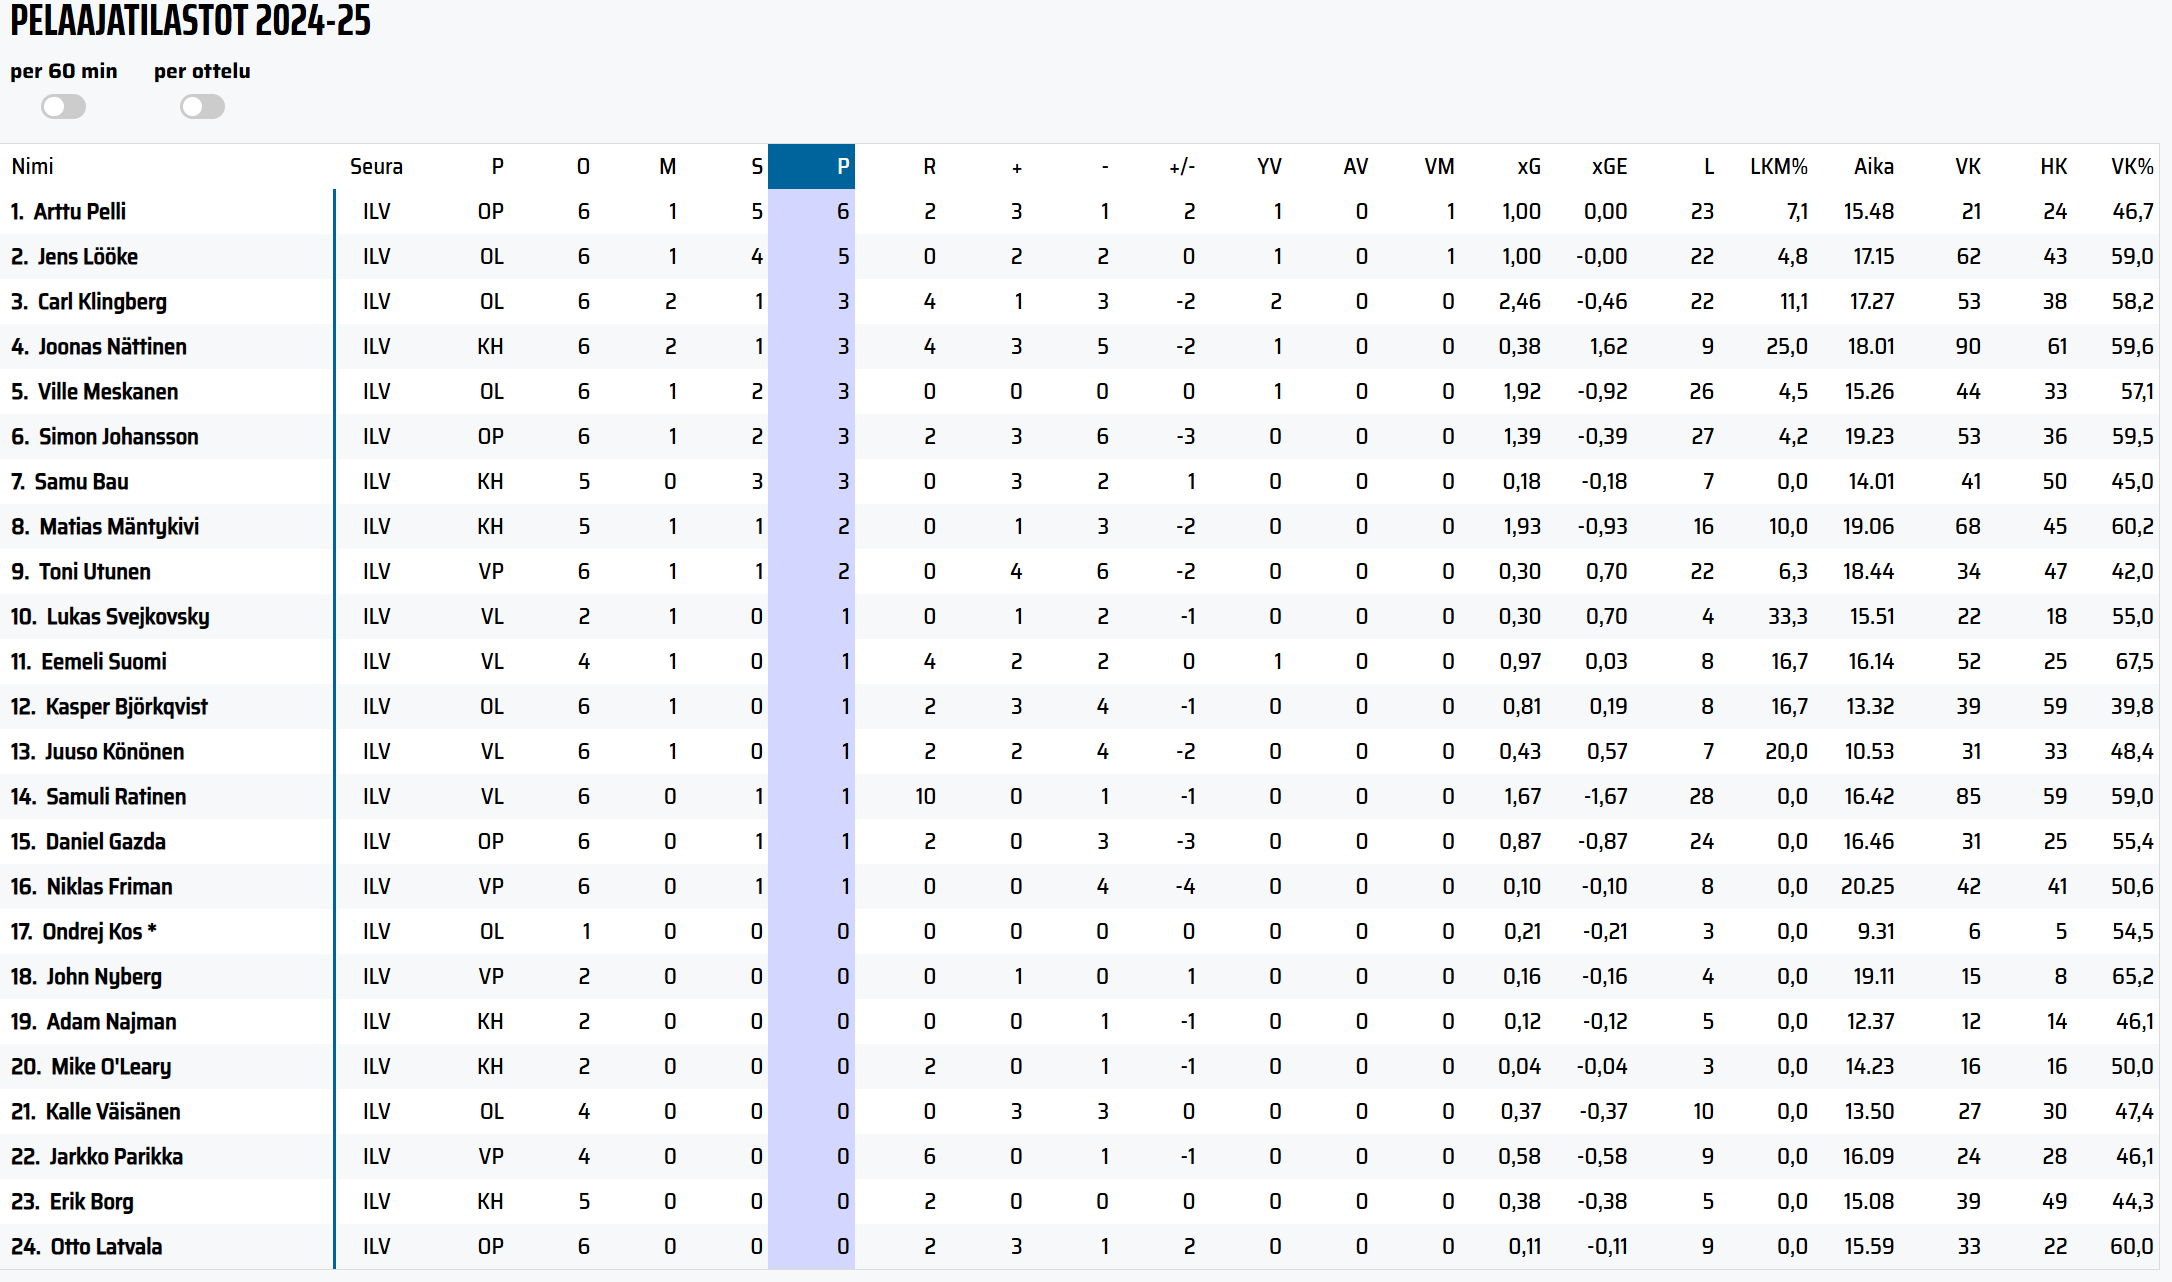The image size is (2172, 1282).
Task: Sort by the Aika column header
Action: click(x=1873, y=167)
